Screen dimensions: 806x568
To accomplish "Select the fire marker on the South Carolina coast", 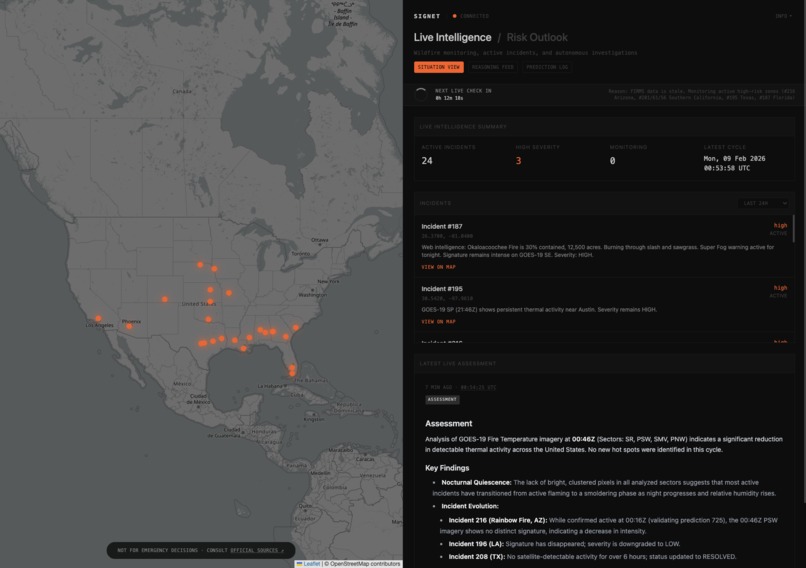I will tap(296, 327).
